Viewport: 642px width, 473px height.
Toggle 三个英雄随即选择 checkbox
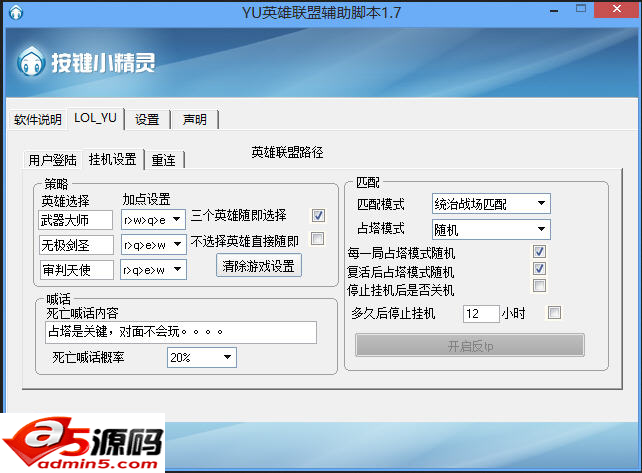318,215
